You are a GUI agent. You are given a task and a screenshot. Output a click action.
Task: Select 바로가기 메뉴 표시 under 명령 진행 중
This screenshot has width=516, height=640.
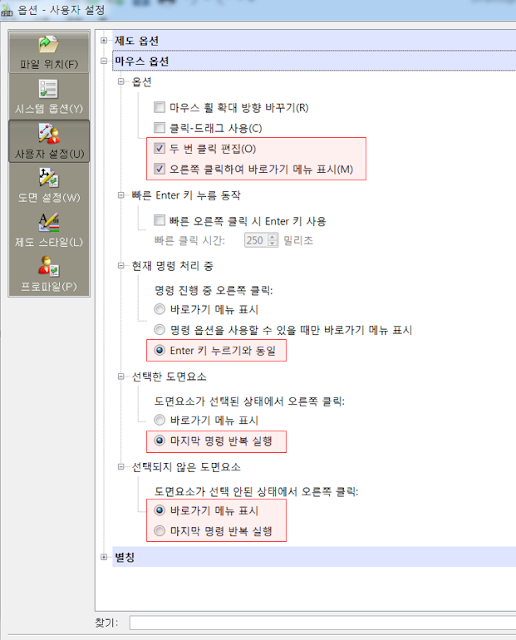pos(159,309)
